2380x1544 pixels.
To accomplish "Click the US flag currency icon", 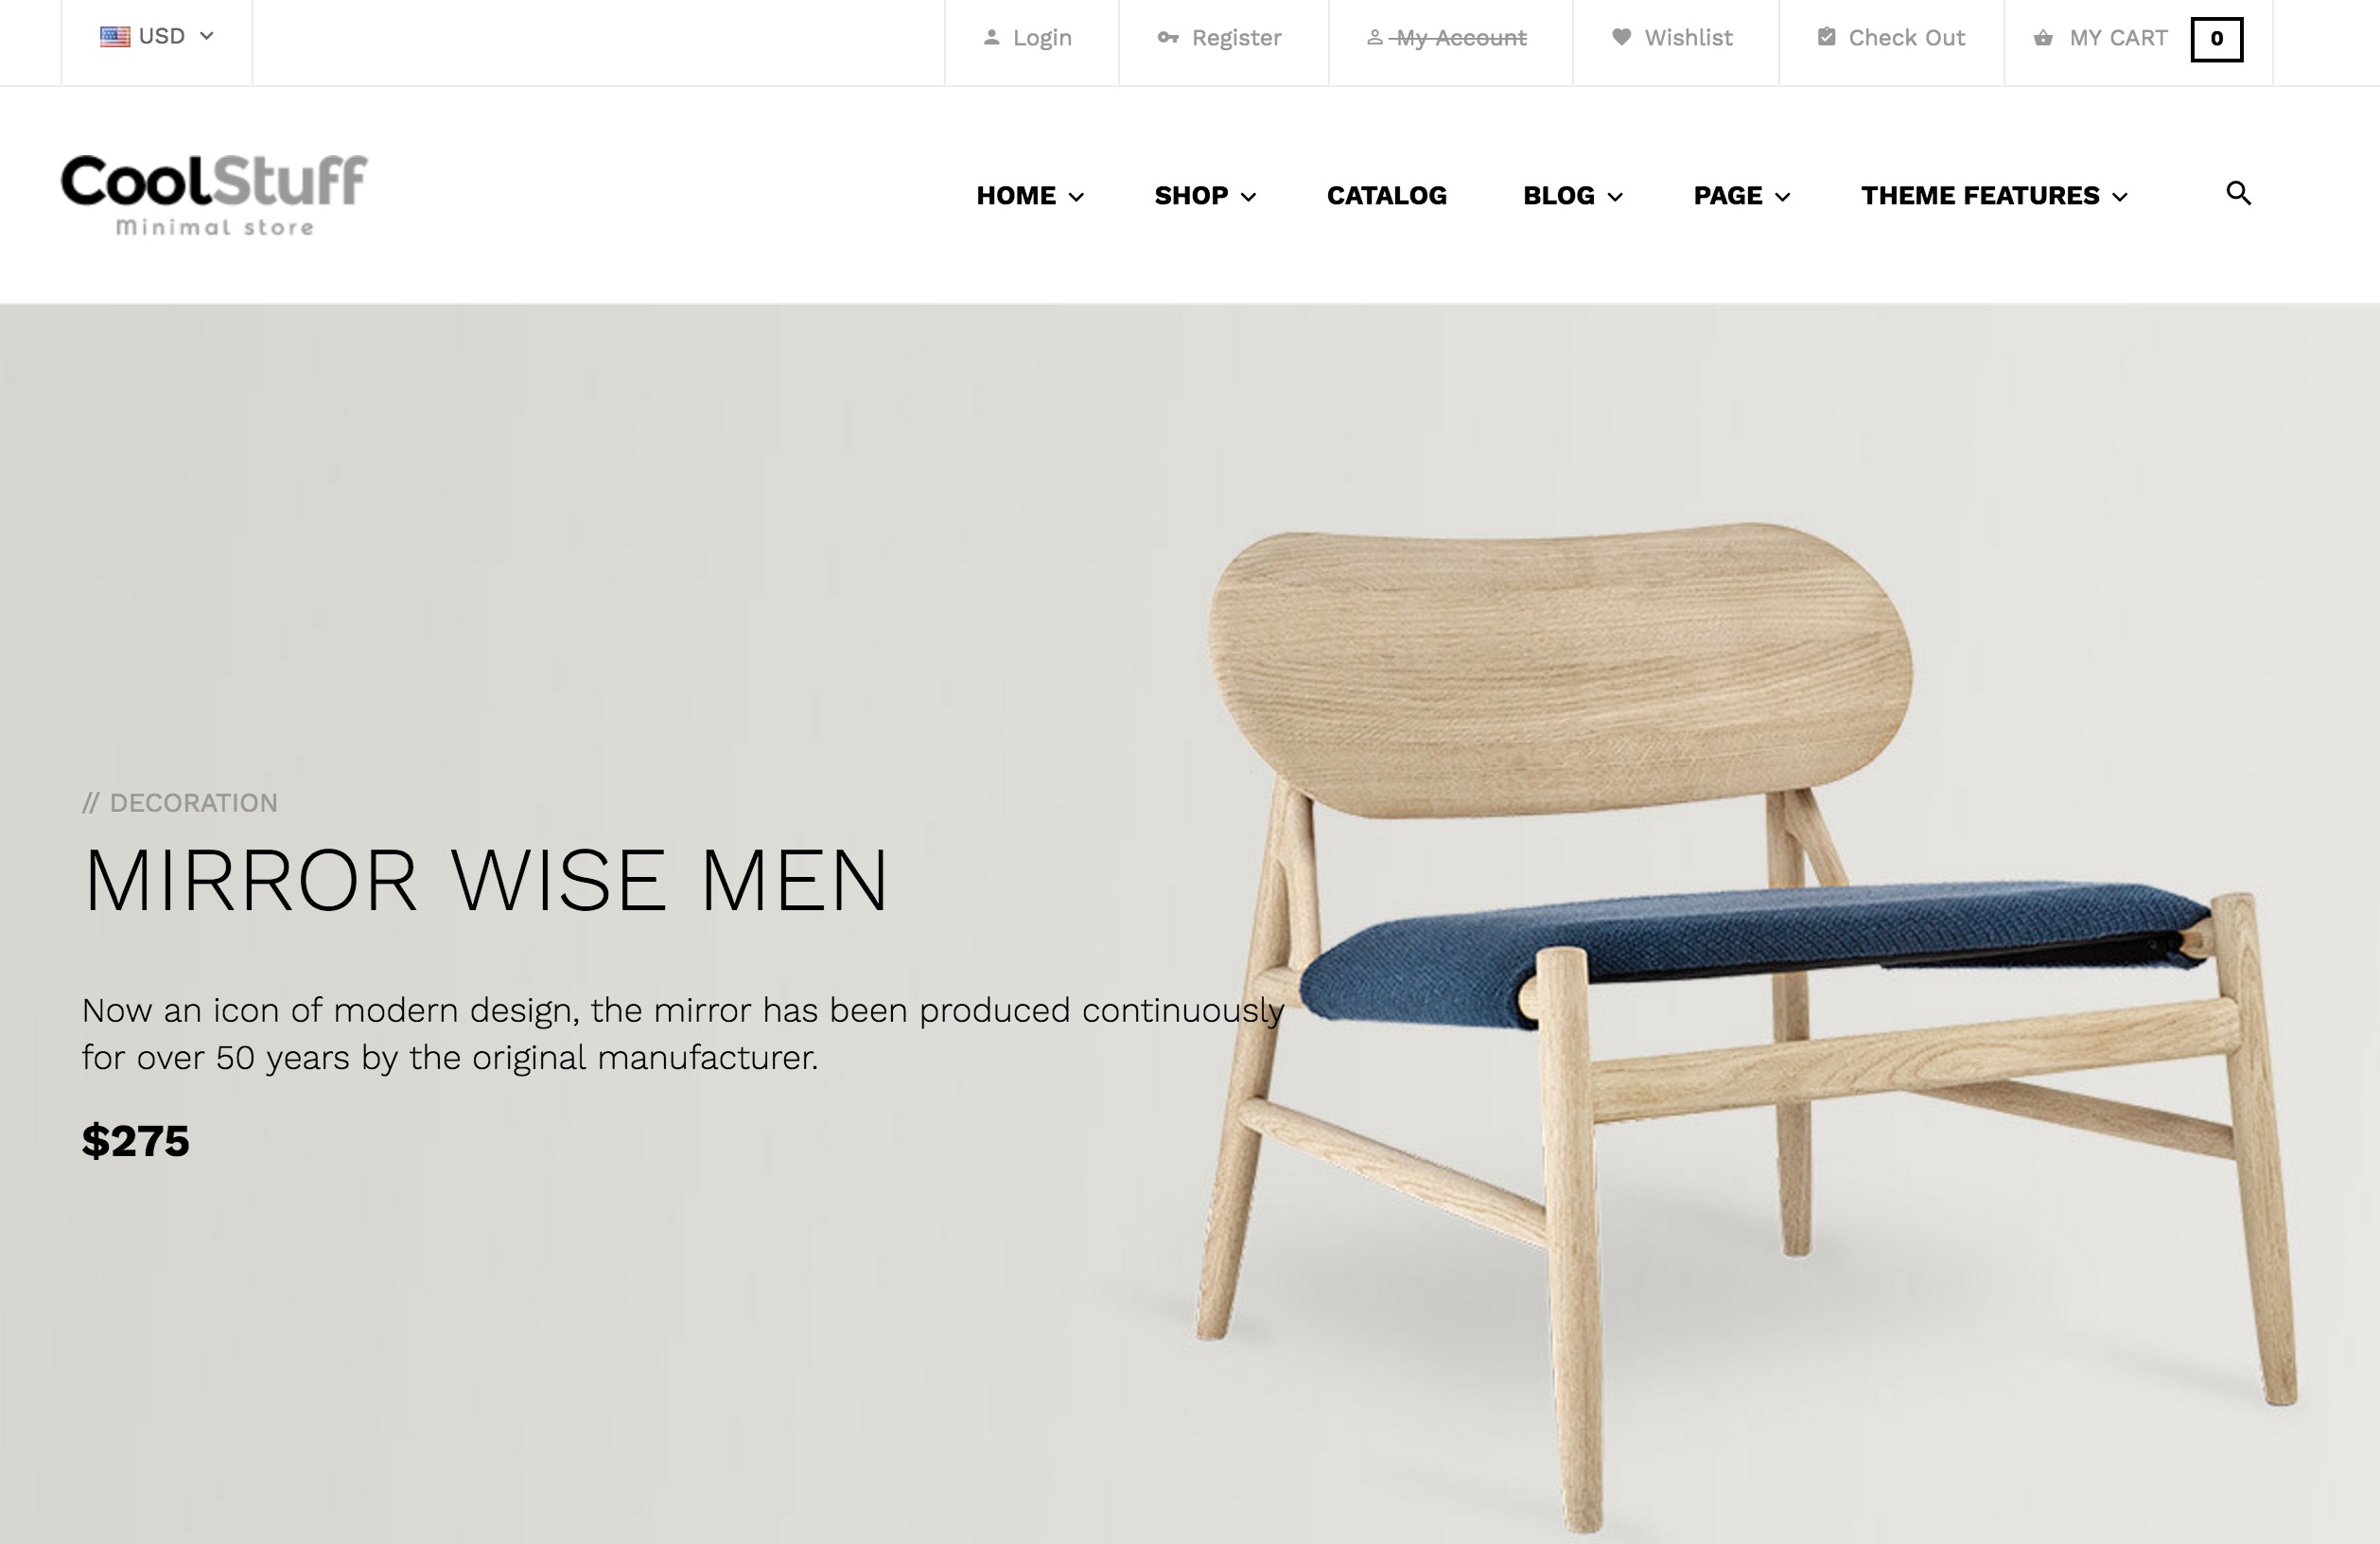I will click(115, 37).
